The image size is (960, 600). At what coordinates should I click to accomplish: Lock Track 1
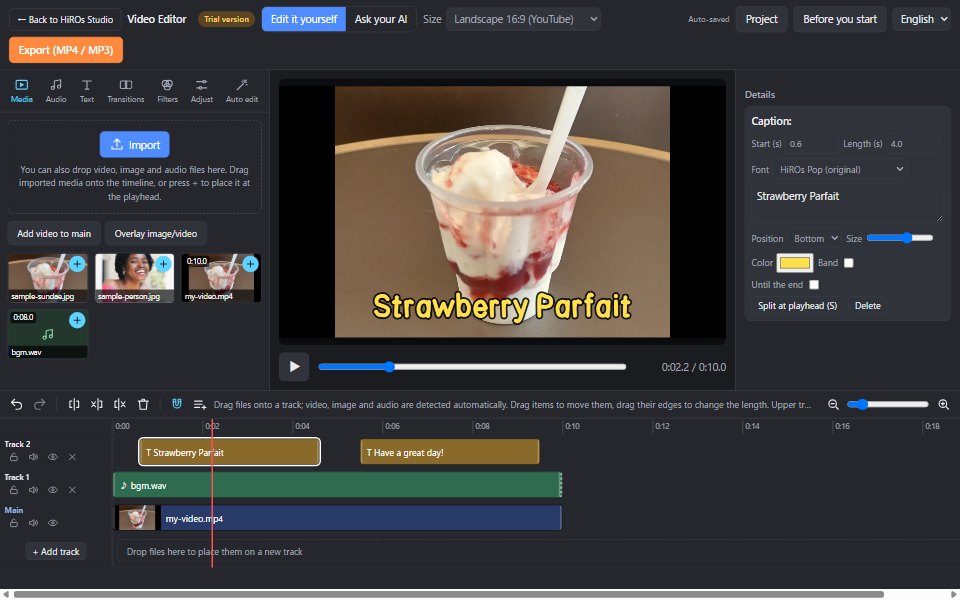[13, 490]
